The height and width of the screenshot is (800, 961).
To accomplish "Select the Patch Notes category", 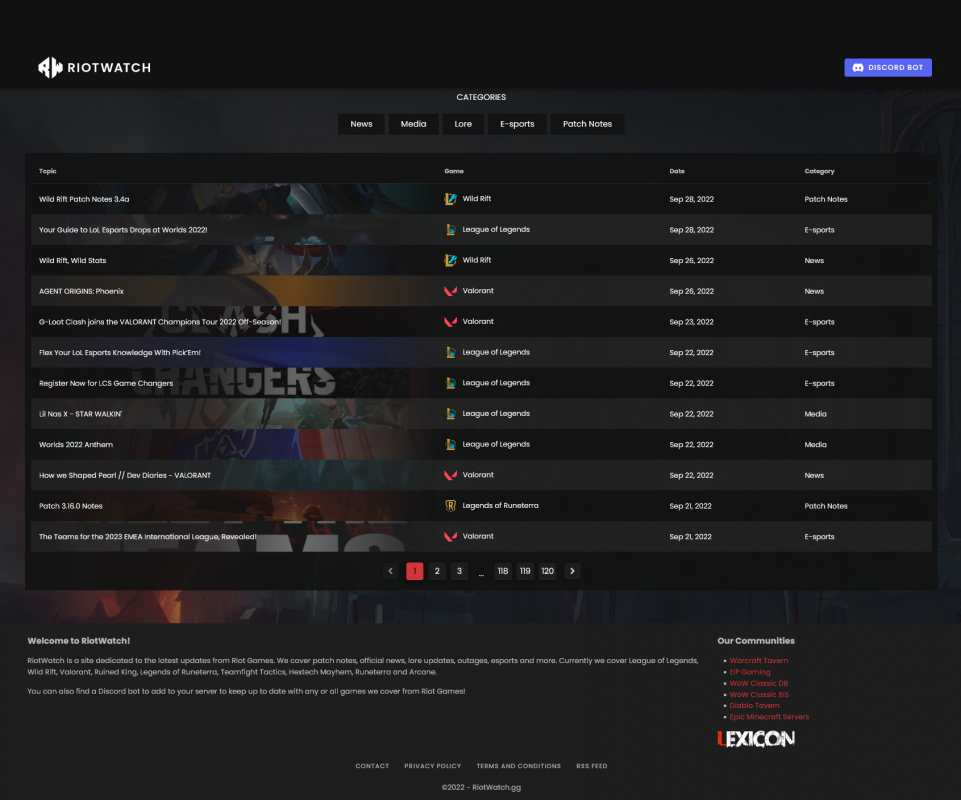I will 587,124.
